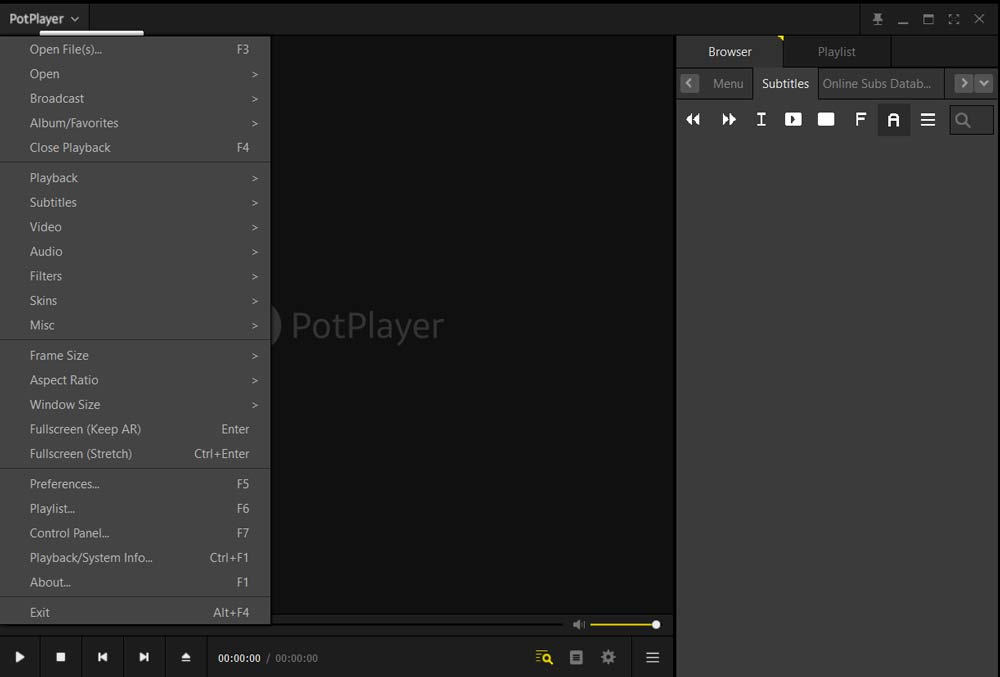Click fast-forward subtitle sync icon

pyautogui.click(x=728, y=119)
